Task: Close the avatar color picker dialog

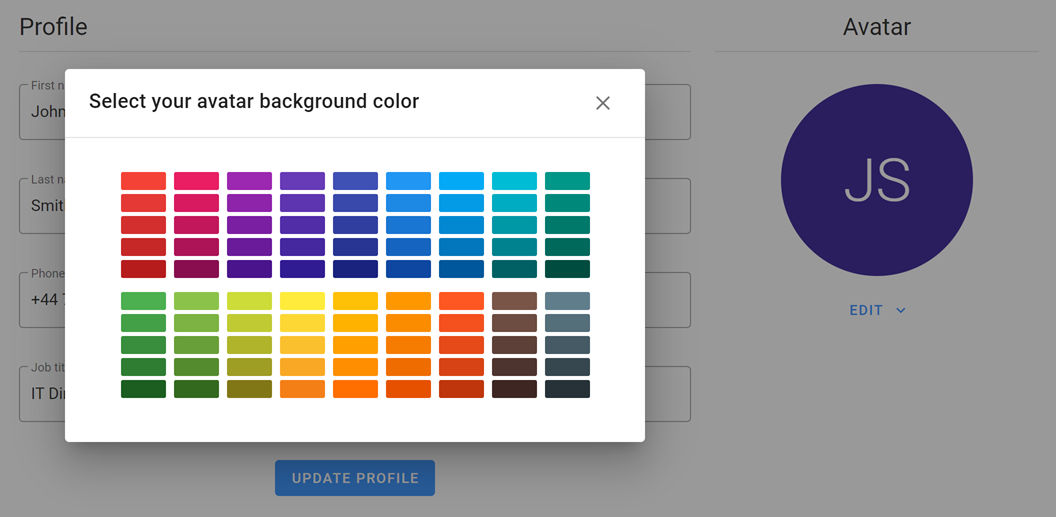Action: click(602, 103)
